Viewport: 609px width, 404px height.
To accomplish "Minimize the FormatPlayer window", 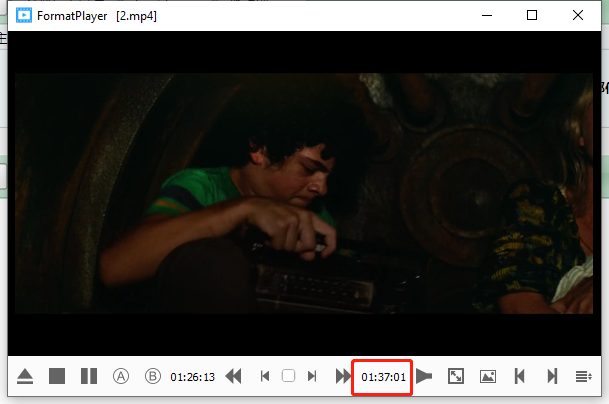I will [x=487, y=16].
